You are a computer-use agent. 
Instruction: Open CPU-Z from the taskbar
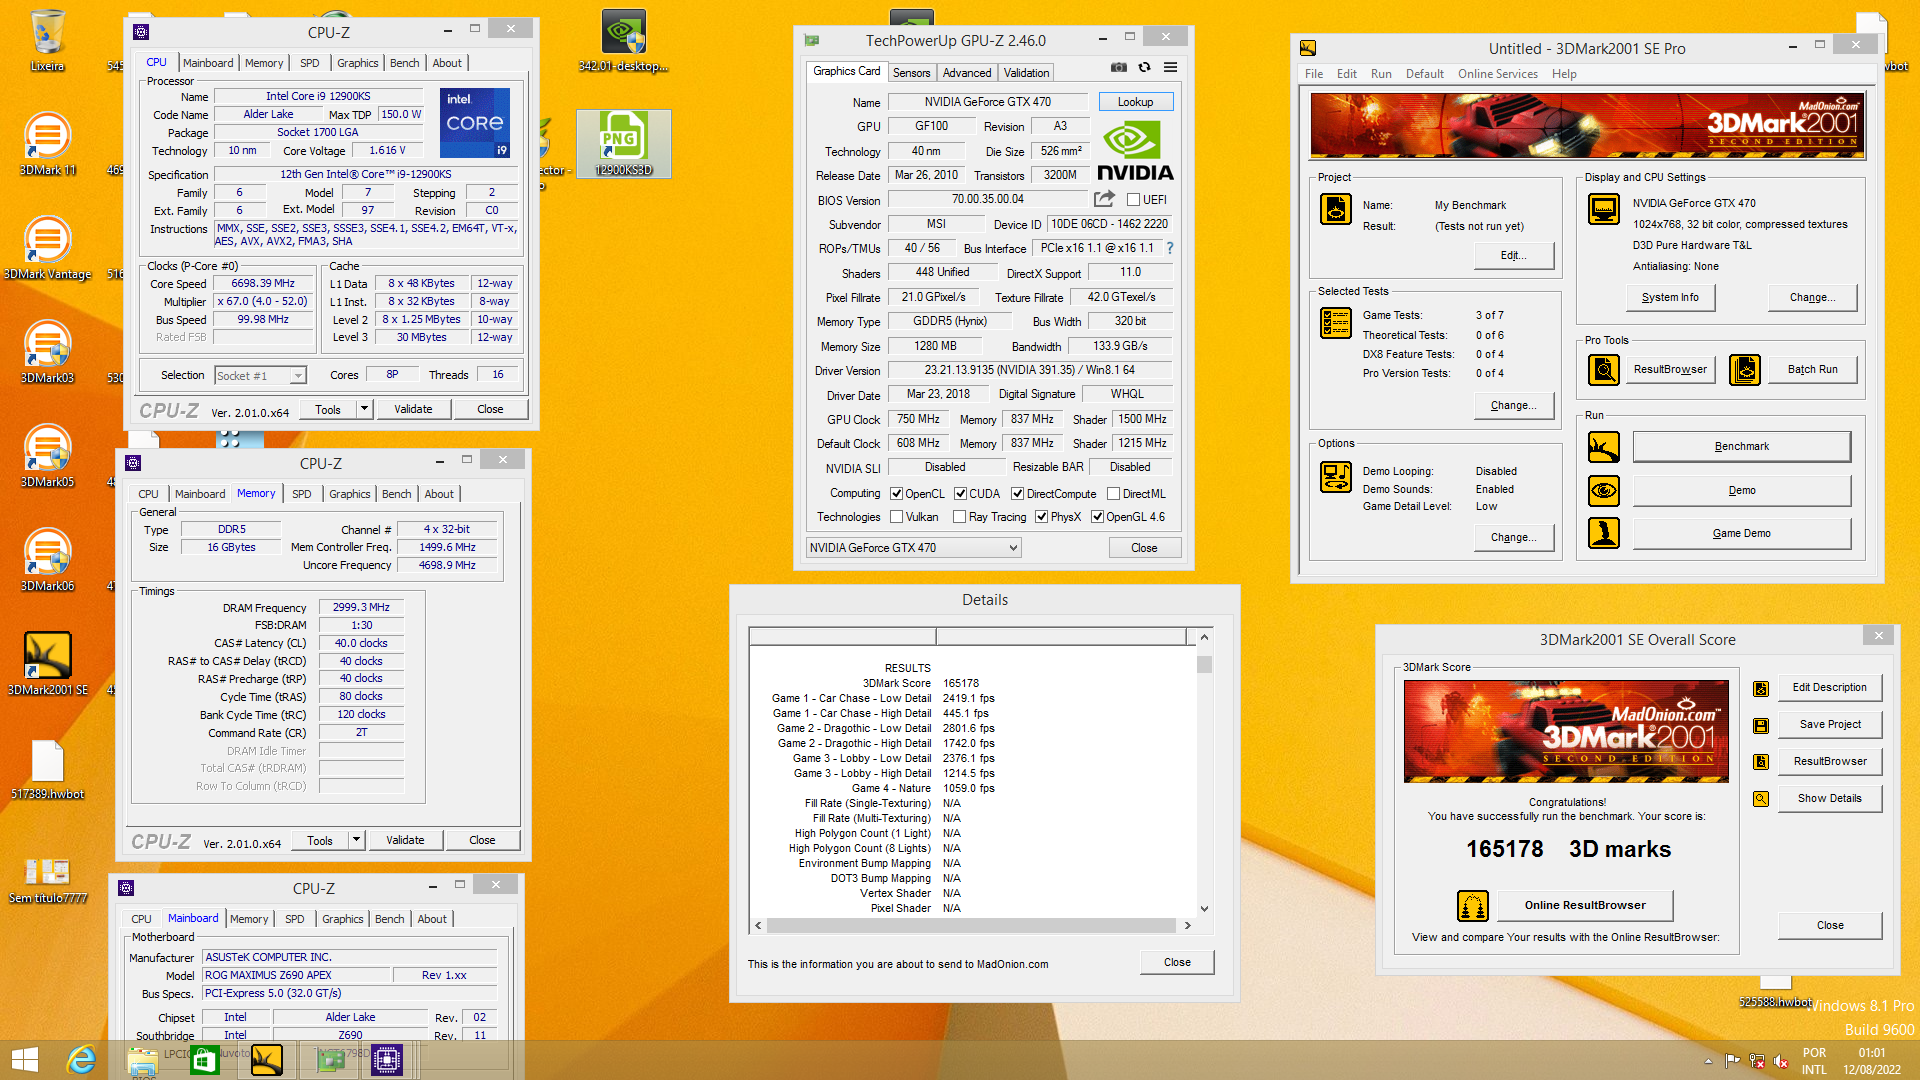click(x=387, y=1059)
